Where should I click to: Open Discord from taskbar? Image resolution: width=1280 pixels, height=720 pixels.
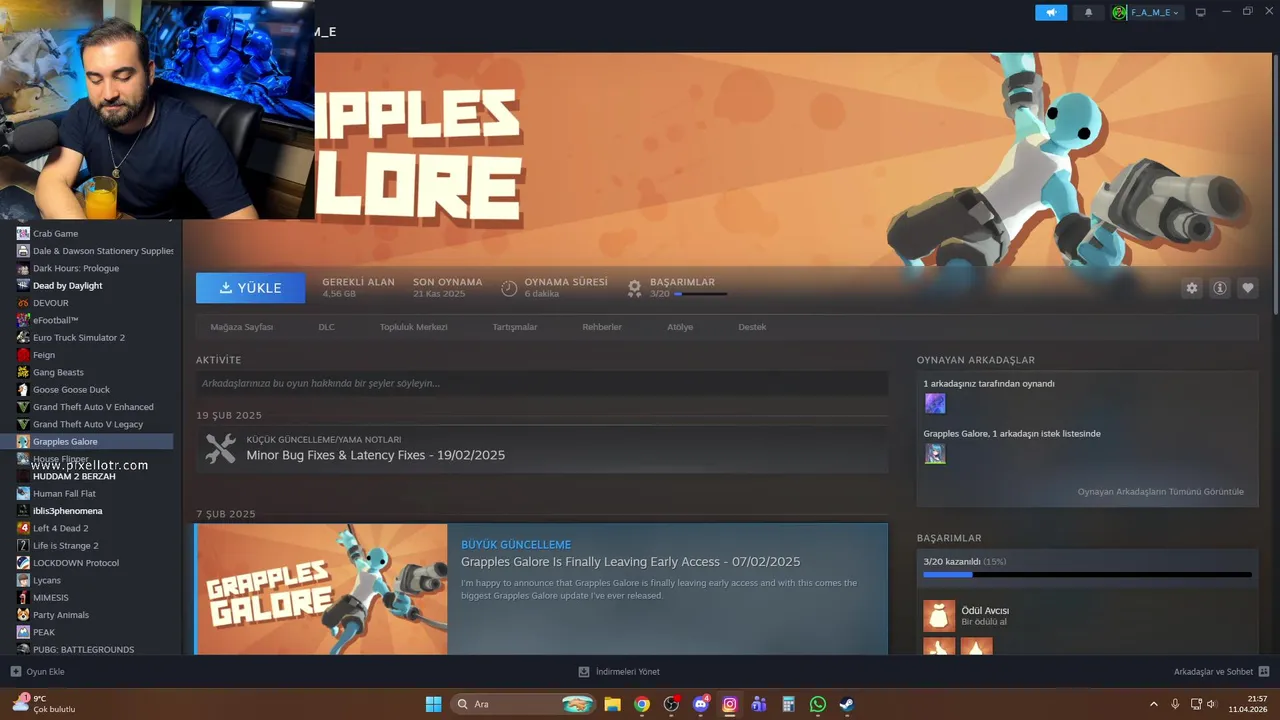point(700,704)
